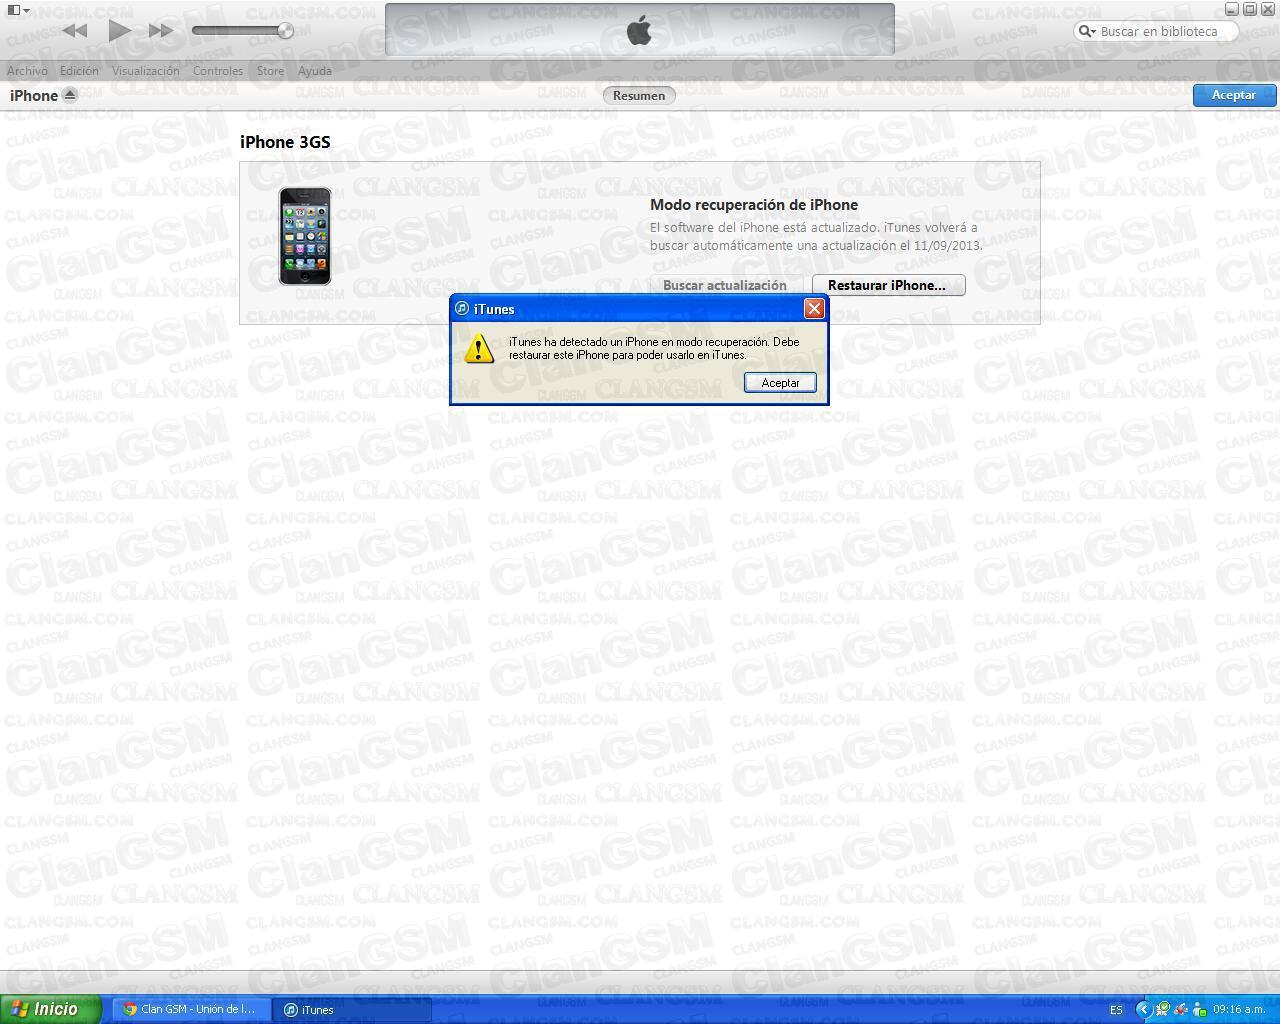
Task: Open the Archivo menu
Action: 27,71
